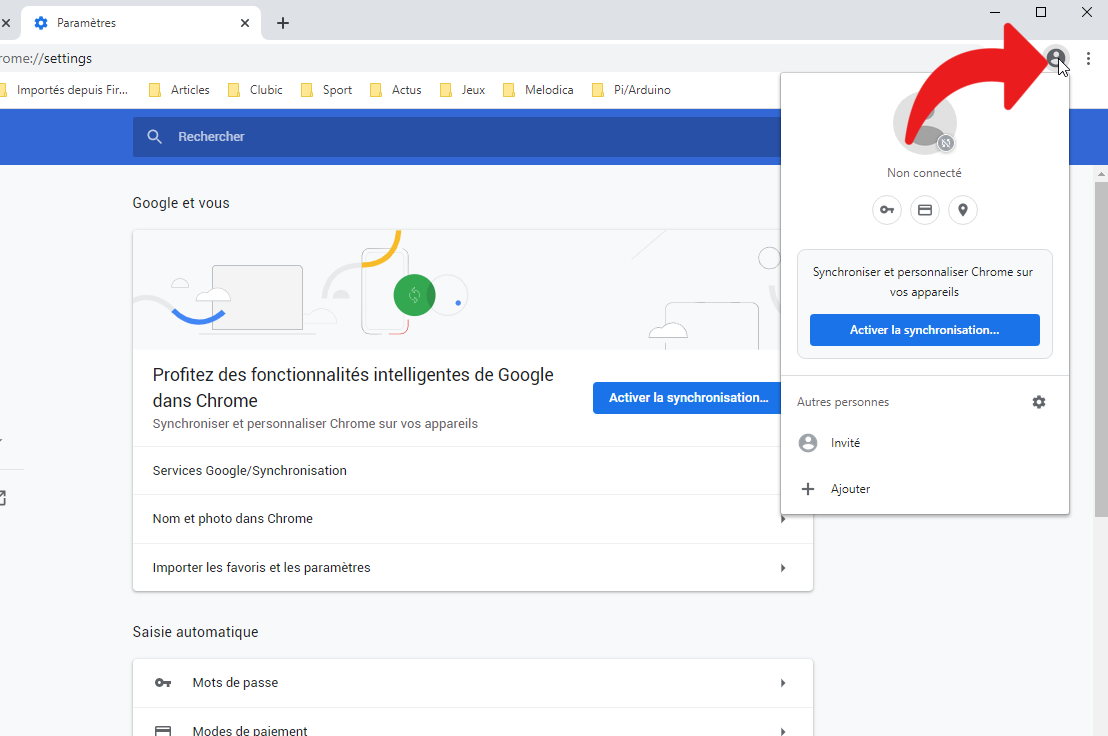Open the Jeux bookmark folder
This screenshot has height=736, width=1108.
coord(463,90)
